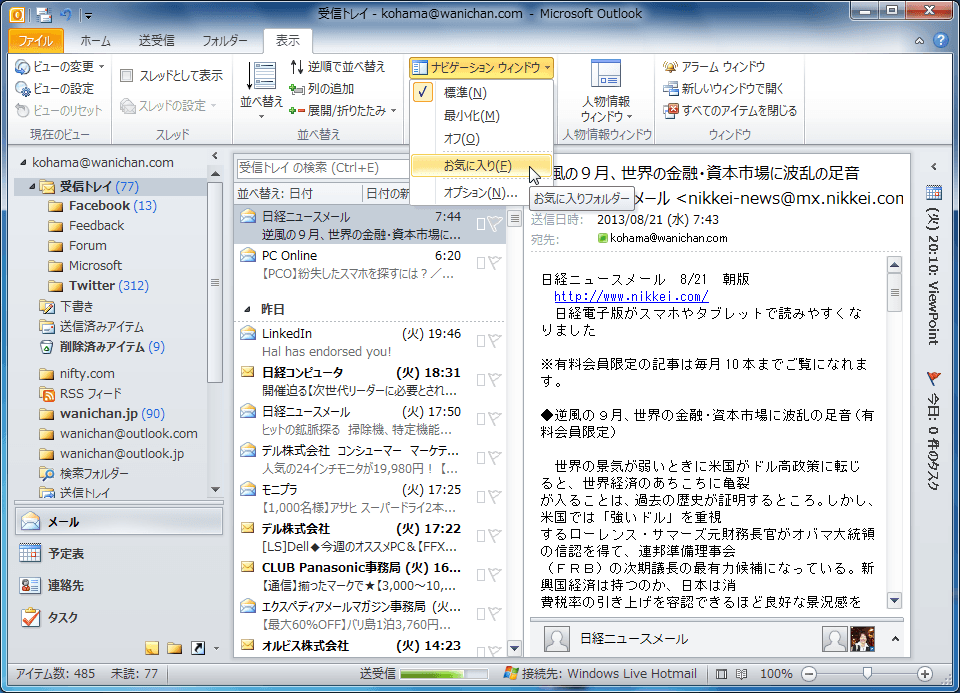Open 展開/折りたたみ expand collapse dropdown
Image resolution: width=960 pixels, height=693 pixels.
pos(343,111)
